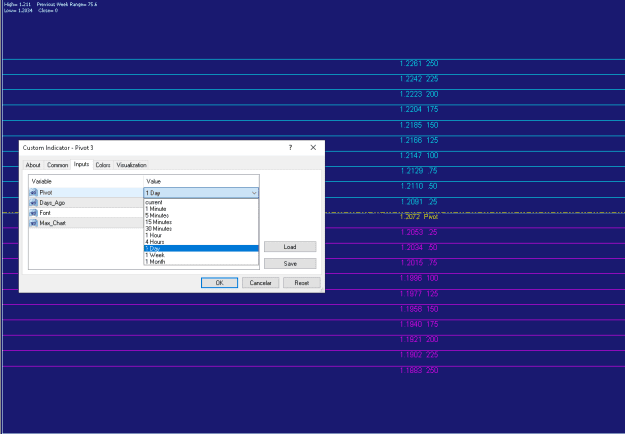Choose '1 Hour' from the timeframe list
The height and width of the screenshot is (434, 625).
coord(201,235)
